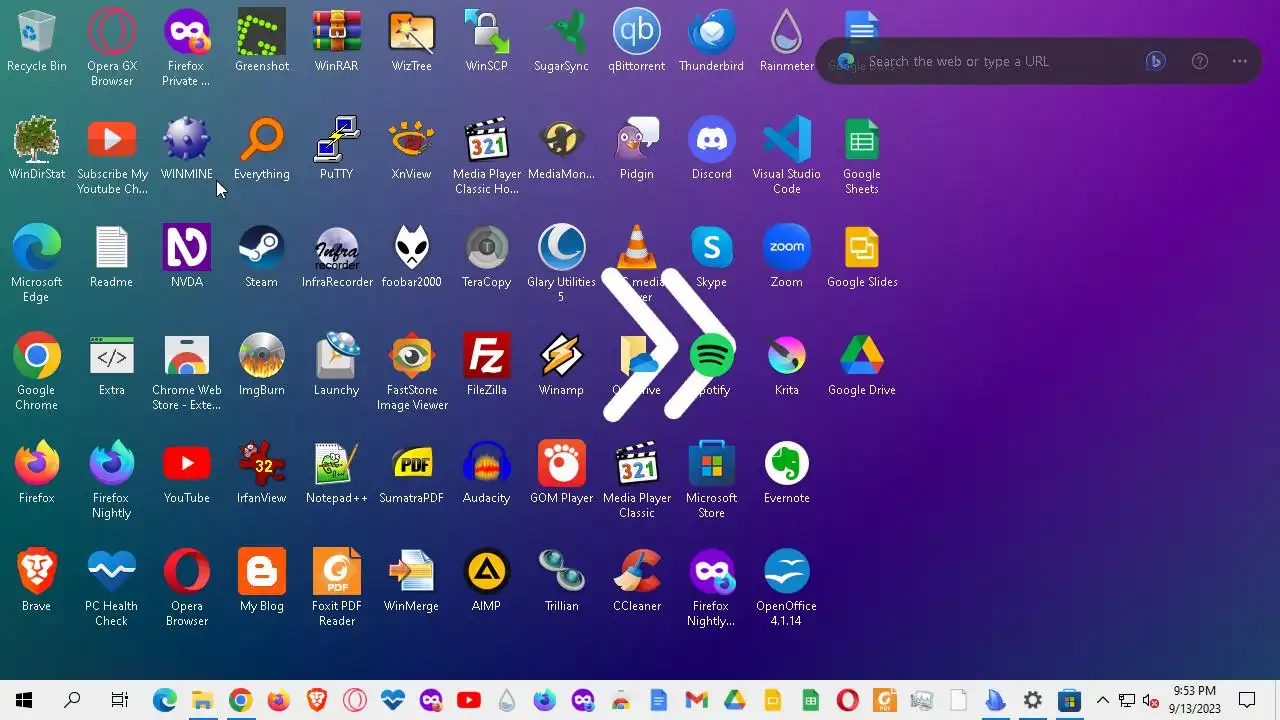Select the Zoom desktop icon
This screenshot has height=720, width=1280.
787,258
